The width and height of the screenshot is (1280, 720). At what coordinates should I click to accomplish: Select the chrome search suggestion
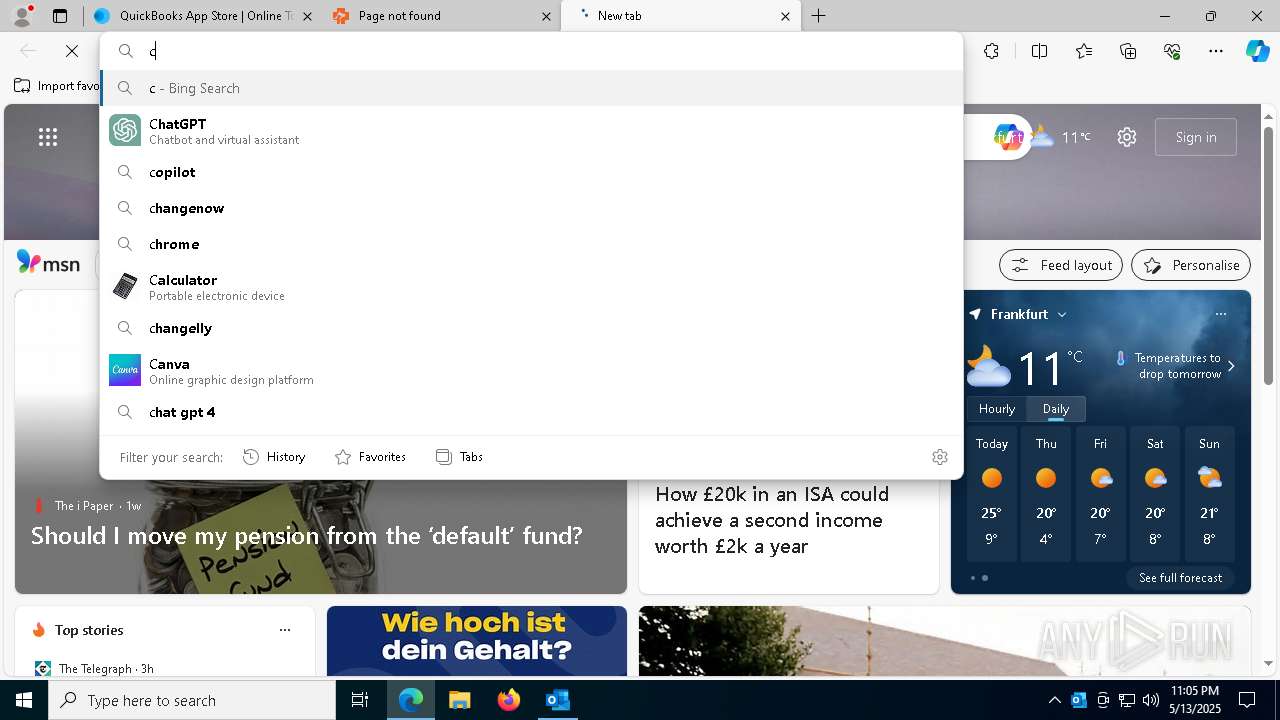click(531, 244)
